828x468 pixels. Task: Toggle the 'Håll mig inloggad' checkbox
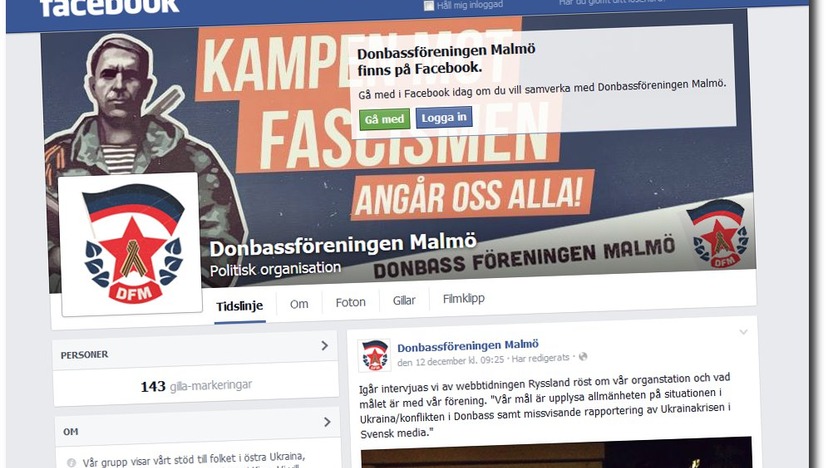[x=429, y=5]
